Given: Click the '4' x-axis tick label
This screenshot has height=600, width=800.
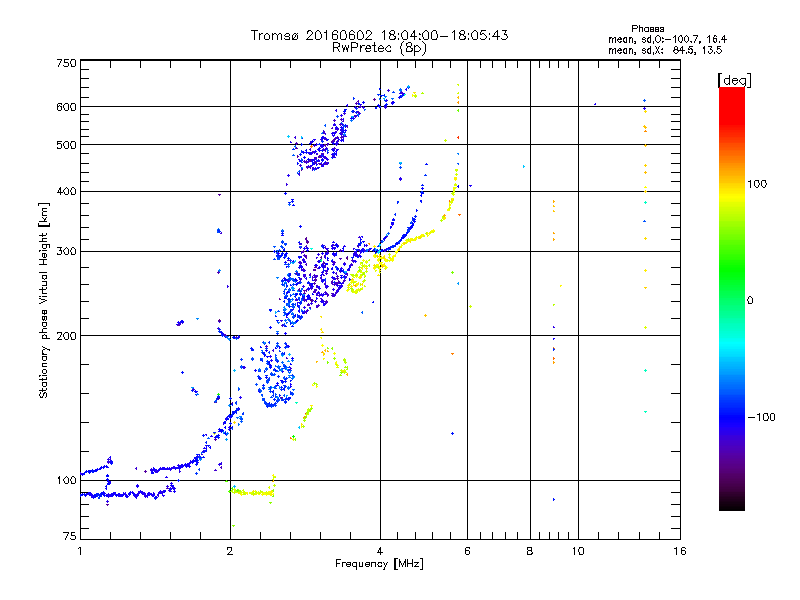Looking at the screenshot, I should pos(380,551).
